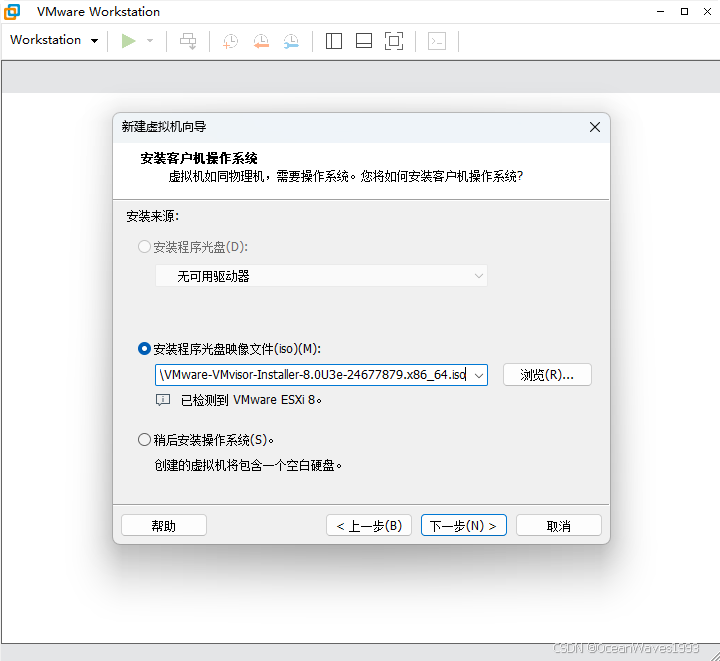The width and height of the screenshot is (720, 661).
Task: Cancel the wizard with 取消 button
Action: pos(558,525)
